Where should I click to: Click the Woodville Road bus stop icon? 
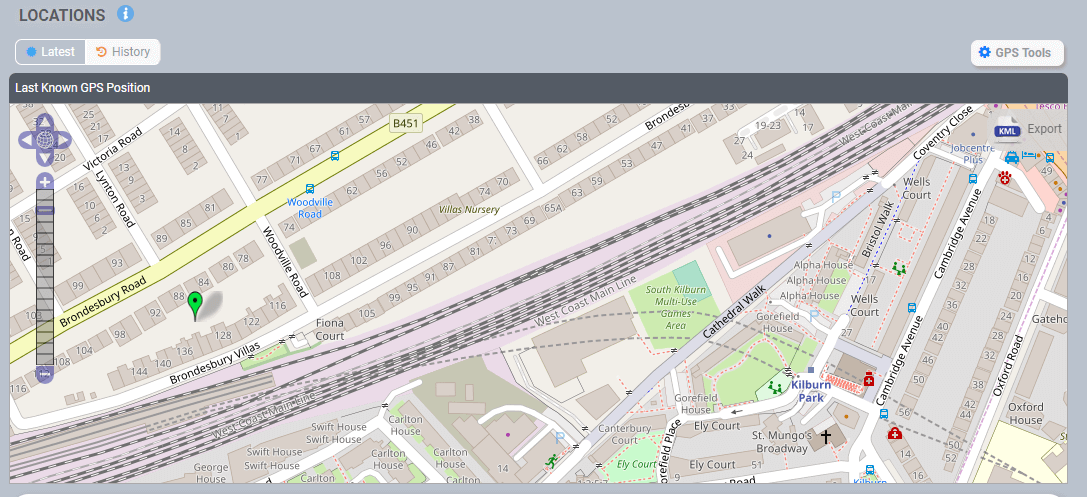click(310, 188)
